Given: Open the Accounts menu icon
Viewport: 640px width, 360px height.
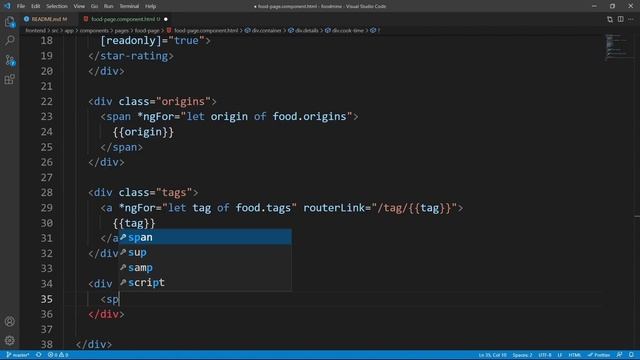Looking at the screenshot, I should pyautogui.click(x=9, y=322).
